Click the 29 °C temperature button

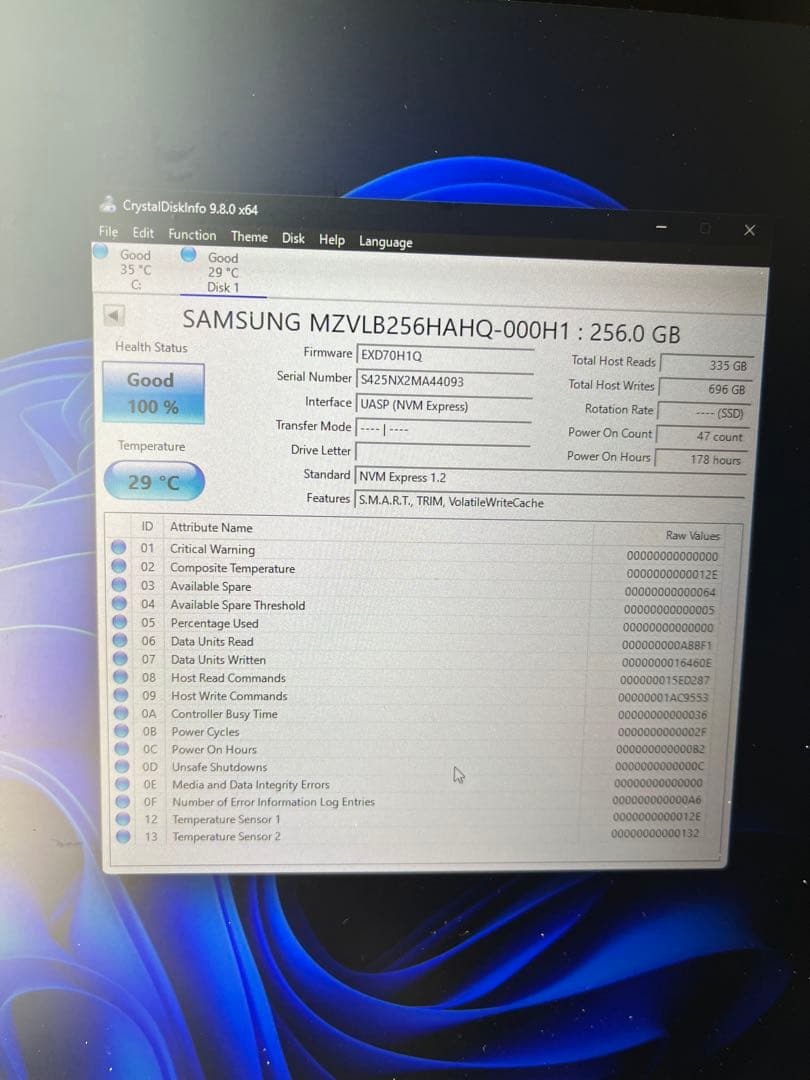click(x=154, y=481)
